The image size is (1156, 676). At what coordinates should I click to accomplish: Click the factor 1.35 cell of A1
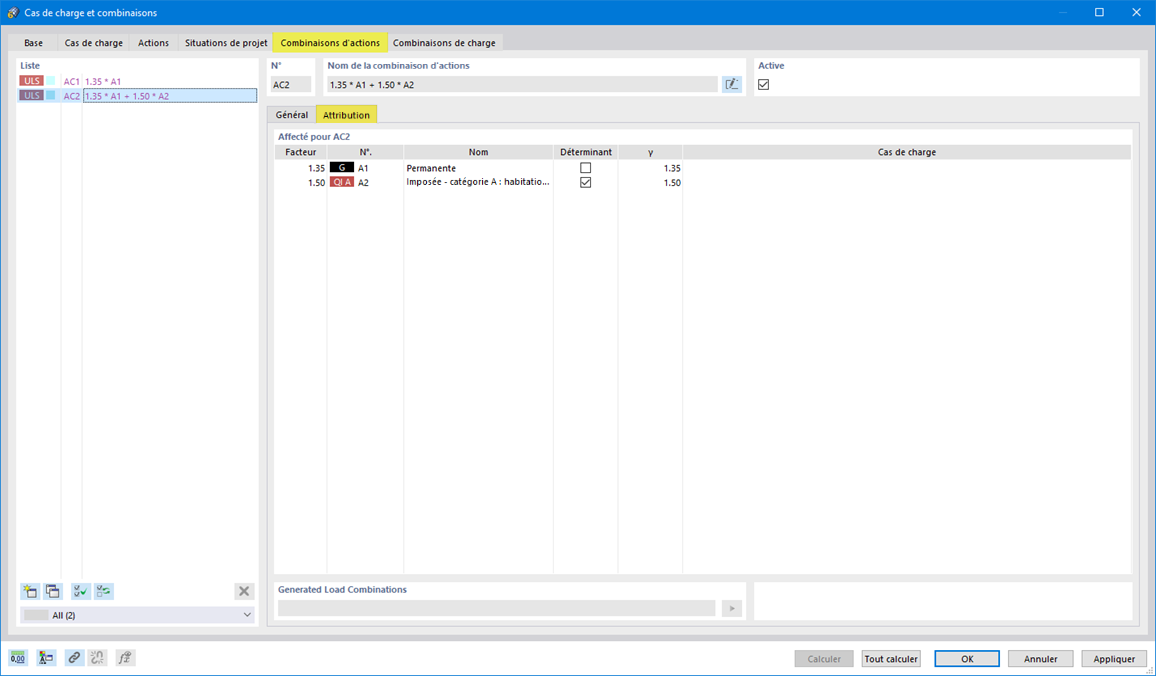pos(301,168)
